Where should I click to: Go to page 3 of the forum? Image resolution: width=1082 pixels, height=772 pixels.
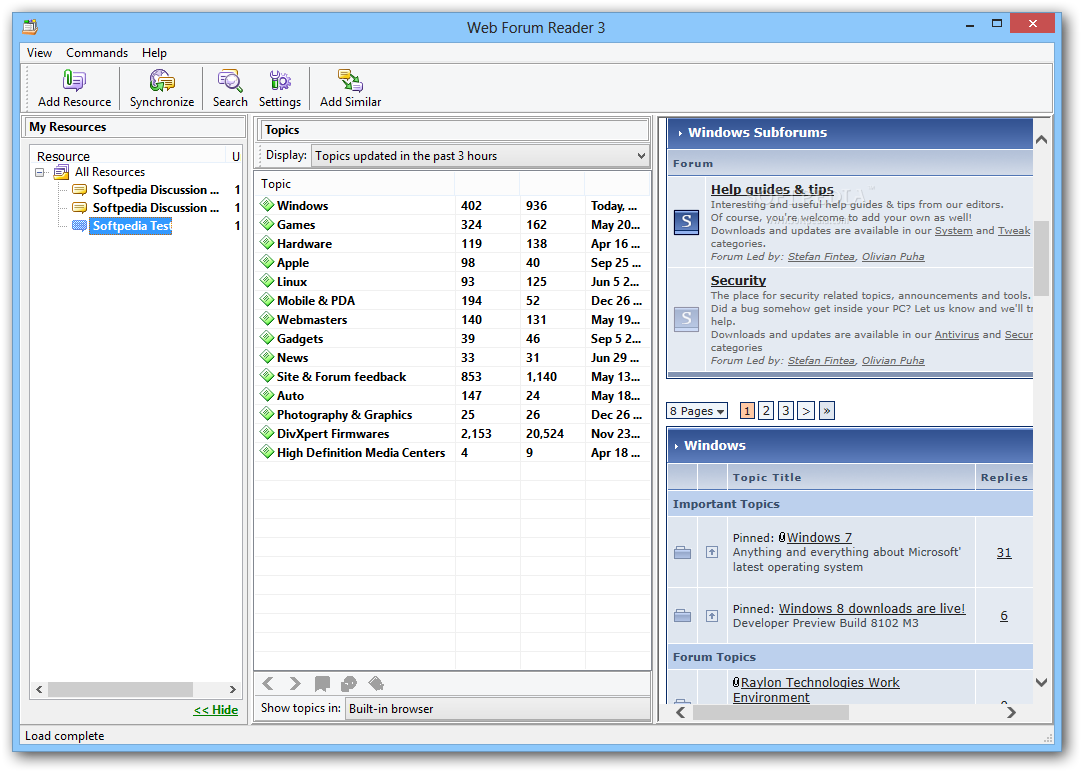point(785,411)
